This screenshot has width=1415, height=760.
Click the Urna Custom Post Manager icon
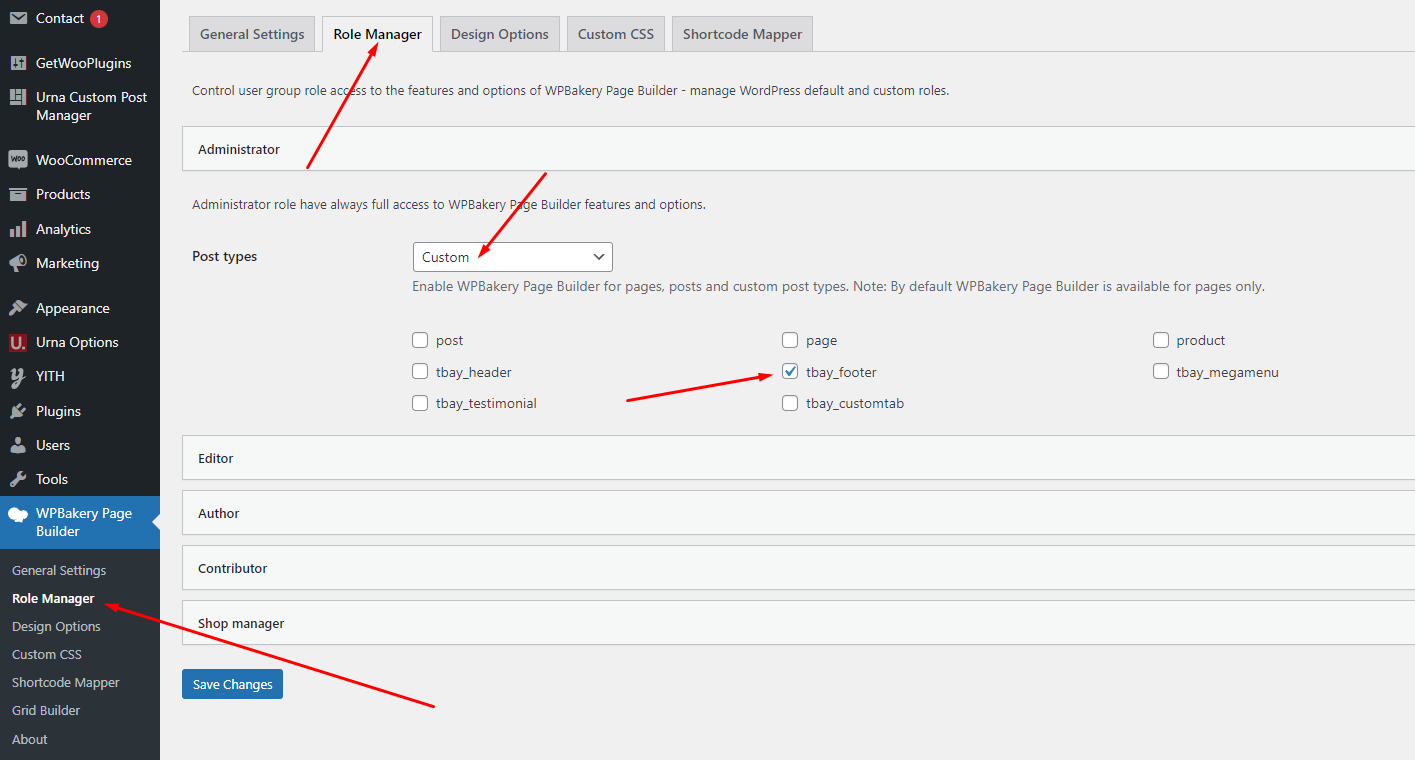[18, 97]
